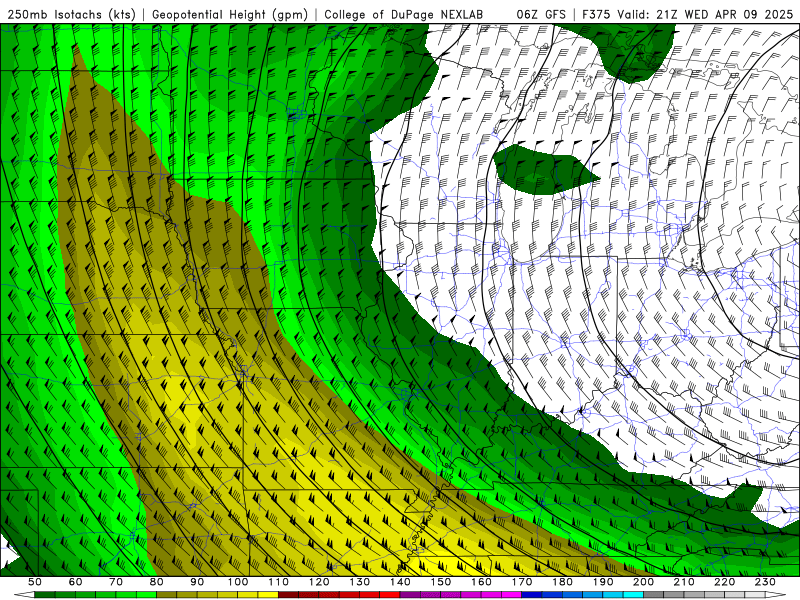
Task: Click the 80 knot legend label
Action: (x=157, y=582)
